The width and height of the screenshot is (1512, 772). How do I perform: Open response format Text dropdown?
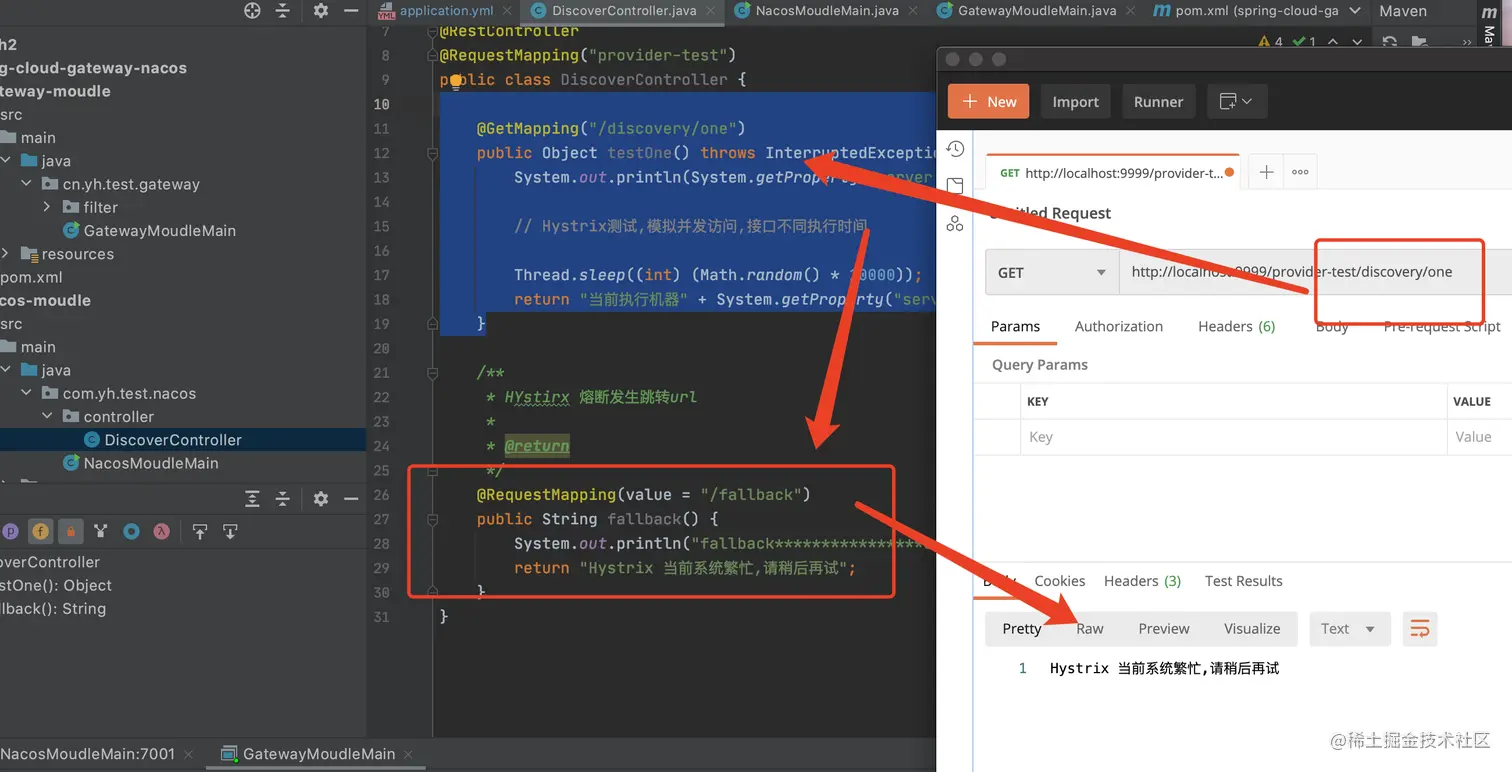(1349, 629)
